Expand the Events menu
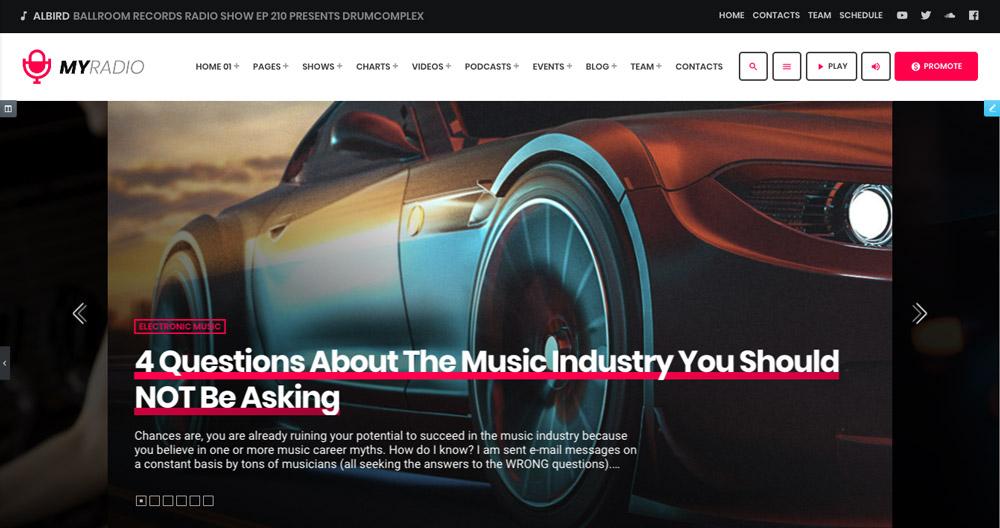The height and width of the screenshot is (528, 1000). 552,66
